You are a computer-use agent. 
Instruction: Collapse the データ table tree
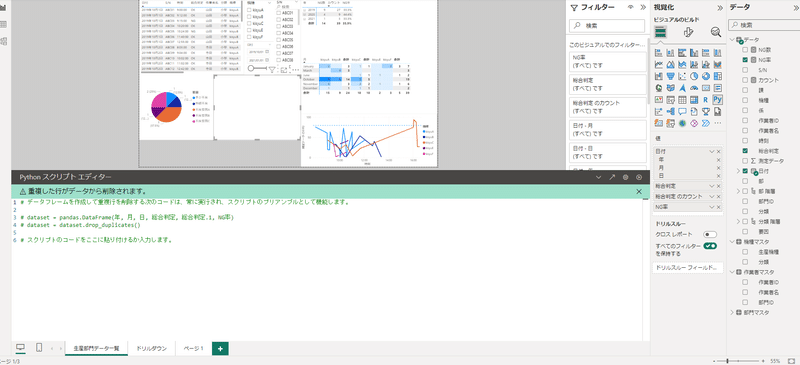[x=733, y=40]
